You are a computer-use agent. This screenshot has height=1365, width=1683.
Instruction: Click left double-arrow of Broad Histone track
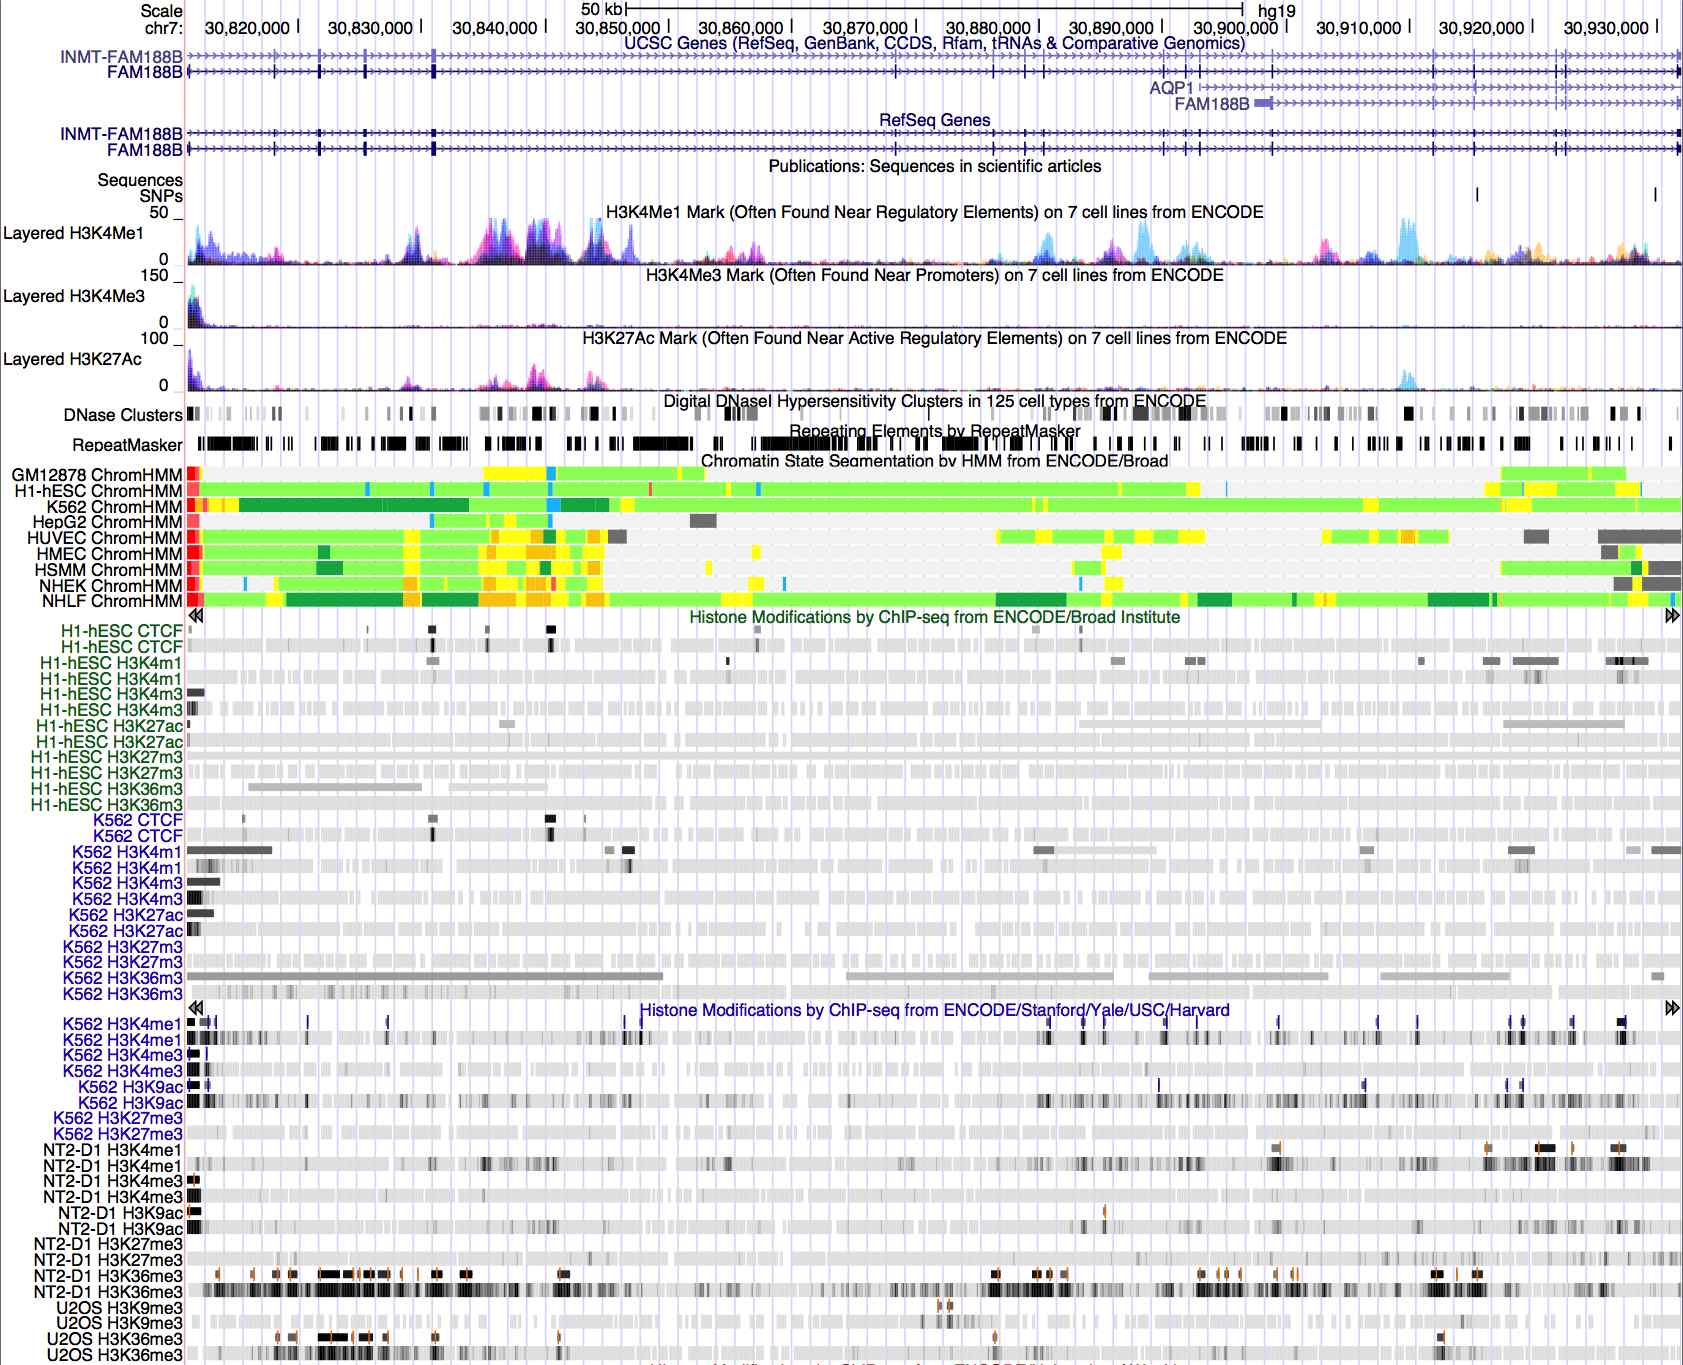click(x=196, y=617)
